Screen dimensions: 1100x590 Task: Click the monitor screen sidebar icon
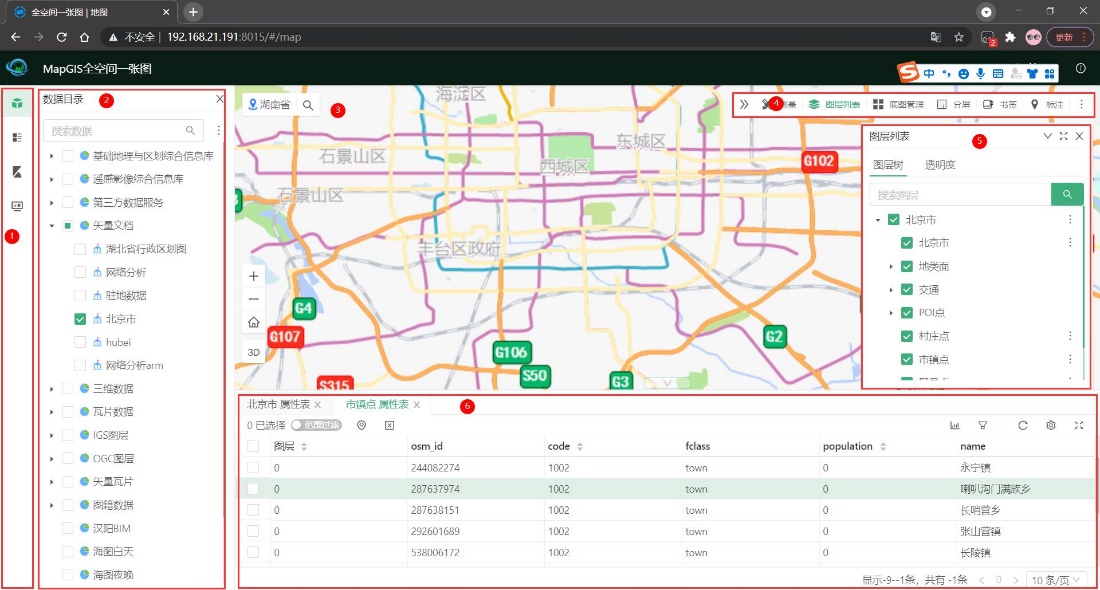(x=18, y=206)
